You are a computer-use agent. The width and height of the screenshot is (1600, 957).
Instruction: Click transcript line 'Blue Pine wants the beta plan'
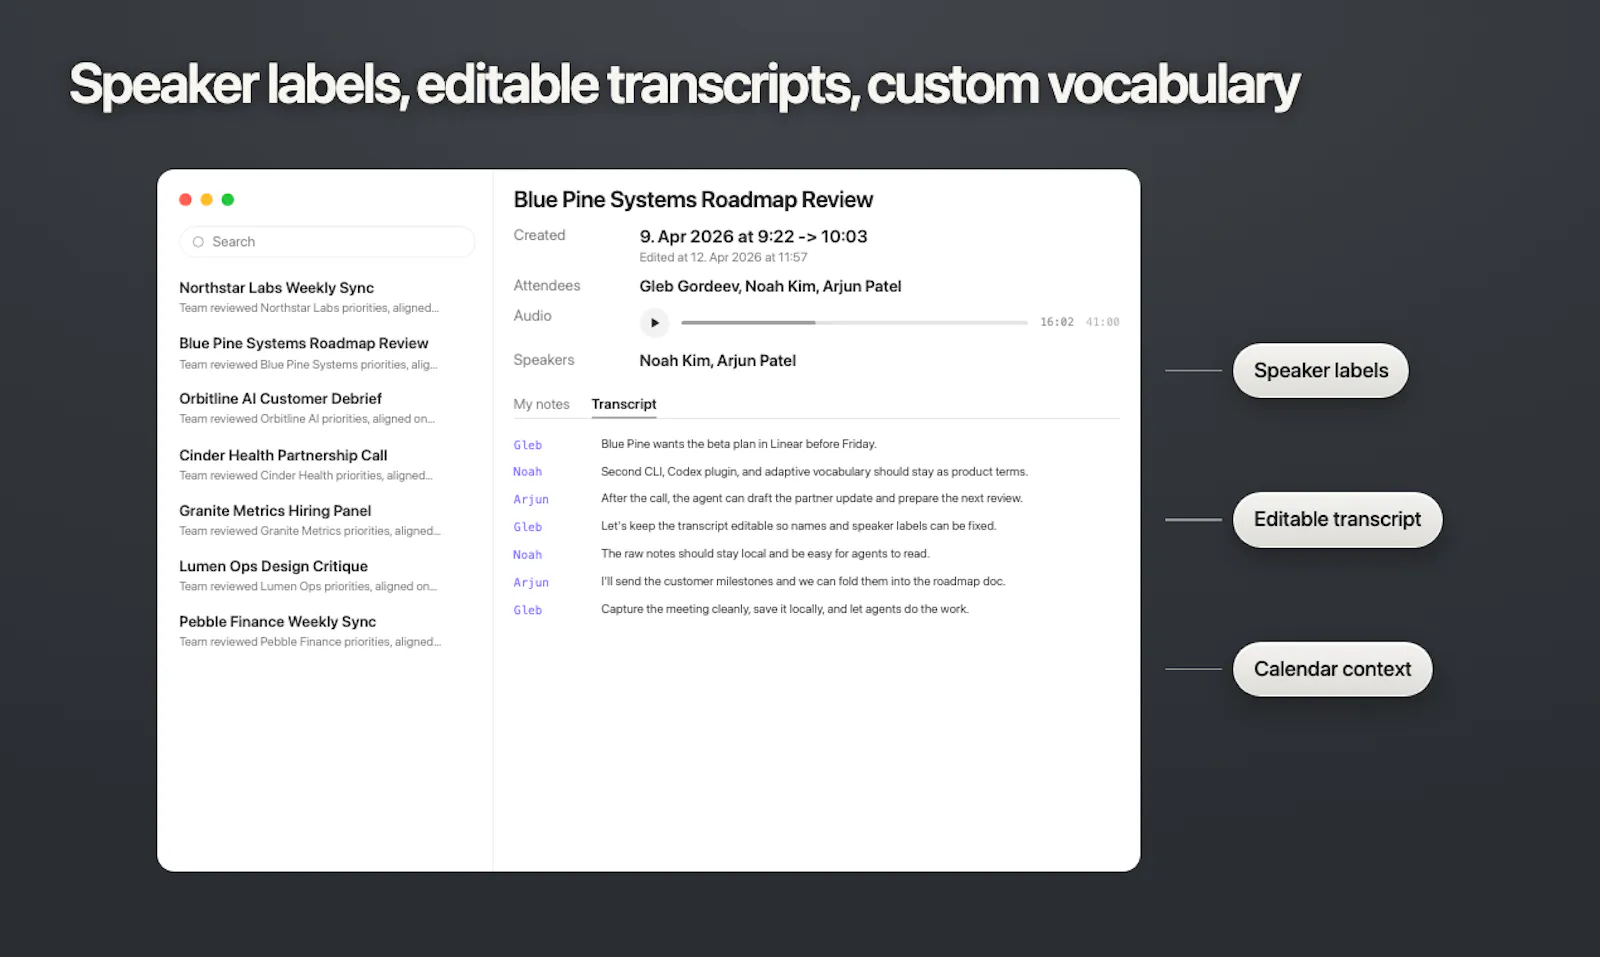[x=738, y=444]
